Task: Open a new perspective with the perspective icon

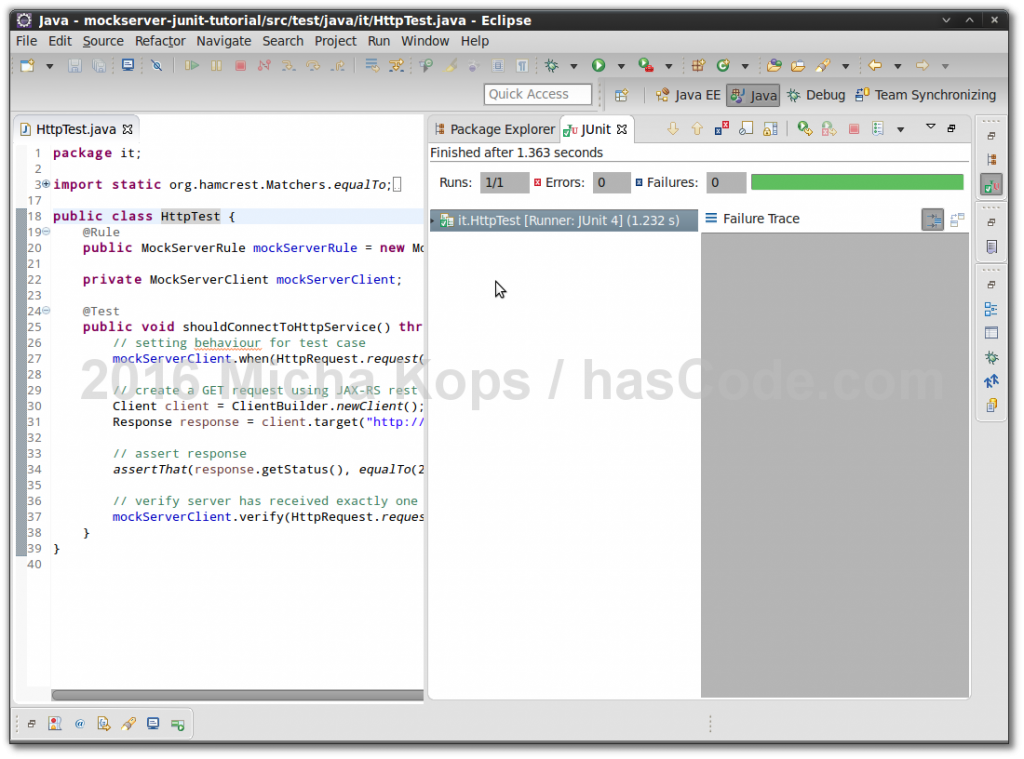Action: 623,95
